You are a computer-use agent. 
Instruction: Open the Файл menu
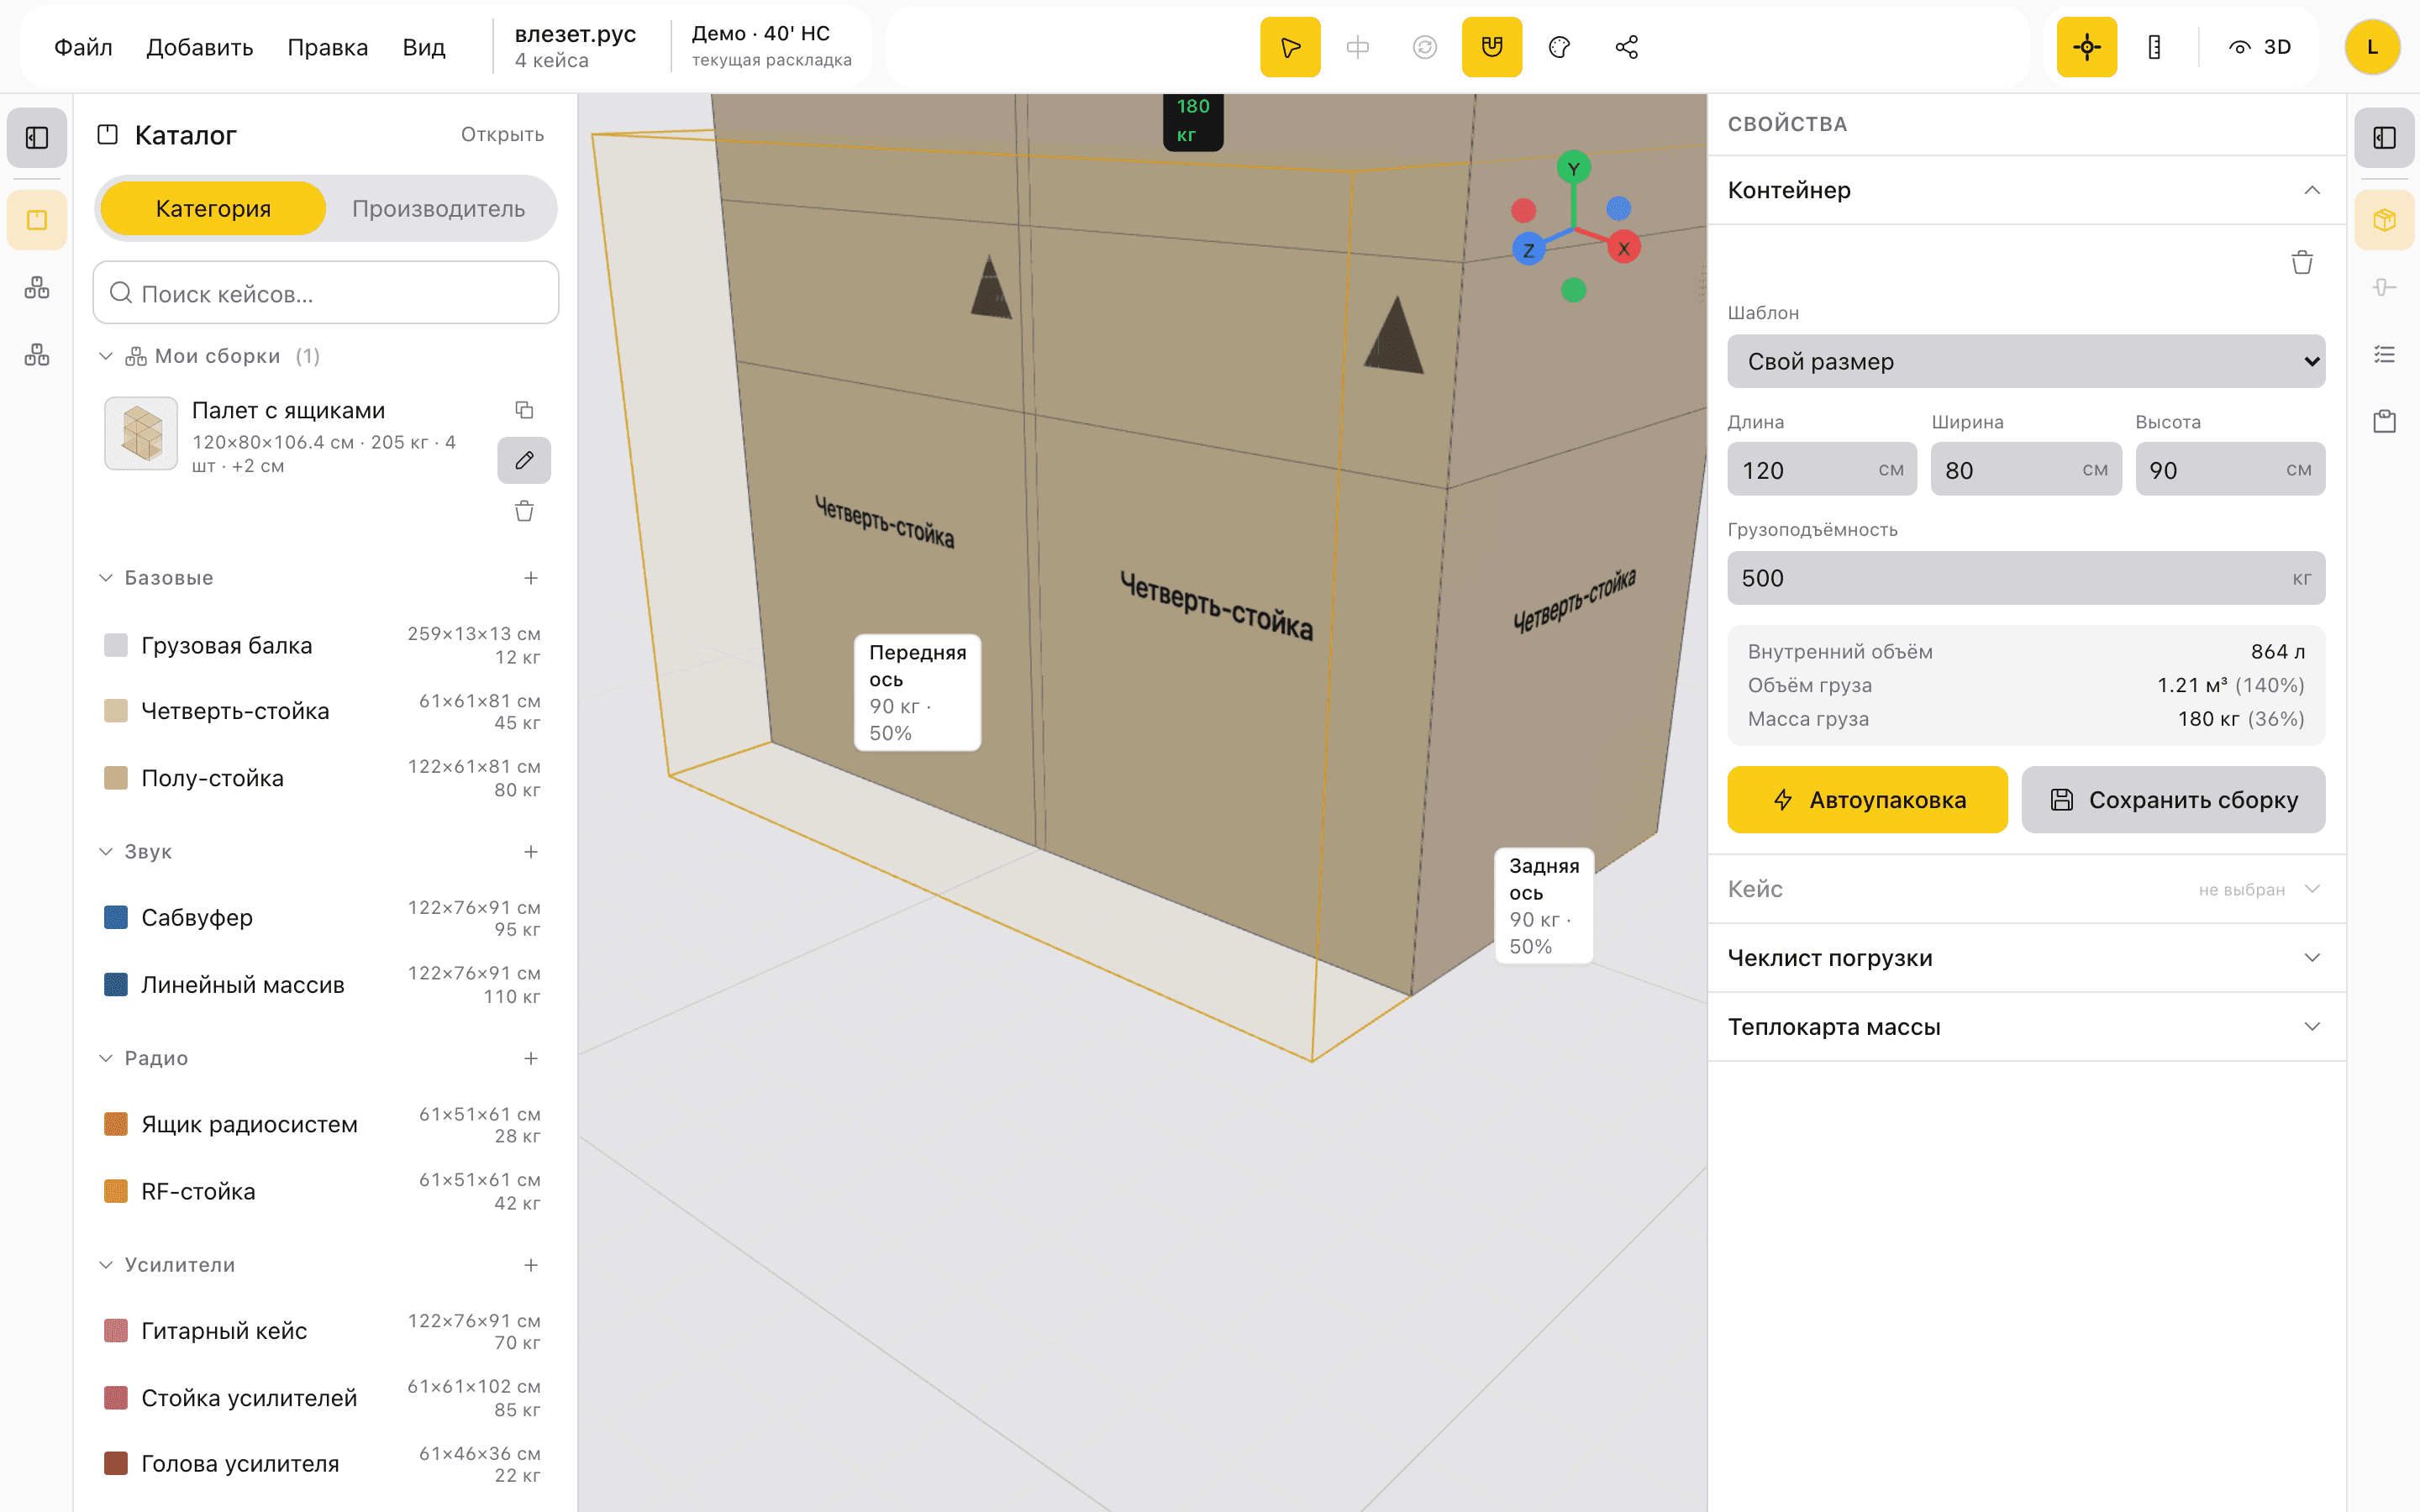pos(83,47)
